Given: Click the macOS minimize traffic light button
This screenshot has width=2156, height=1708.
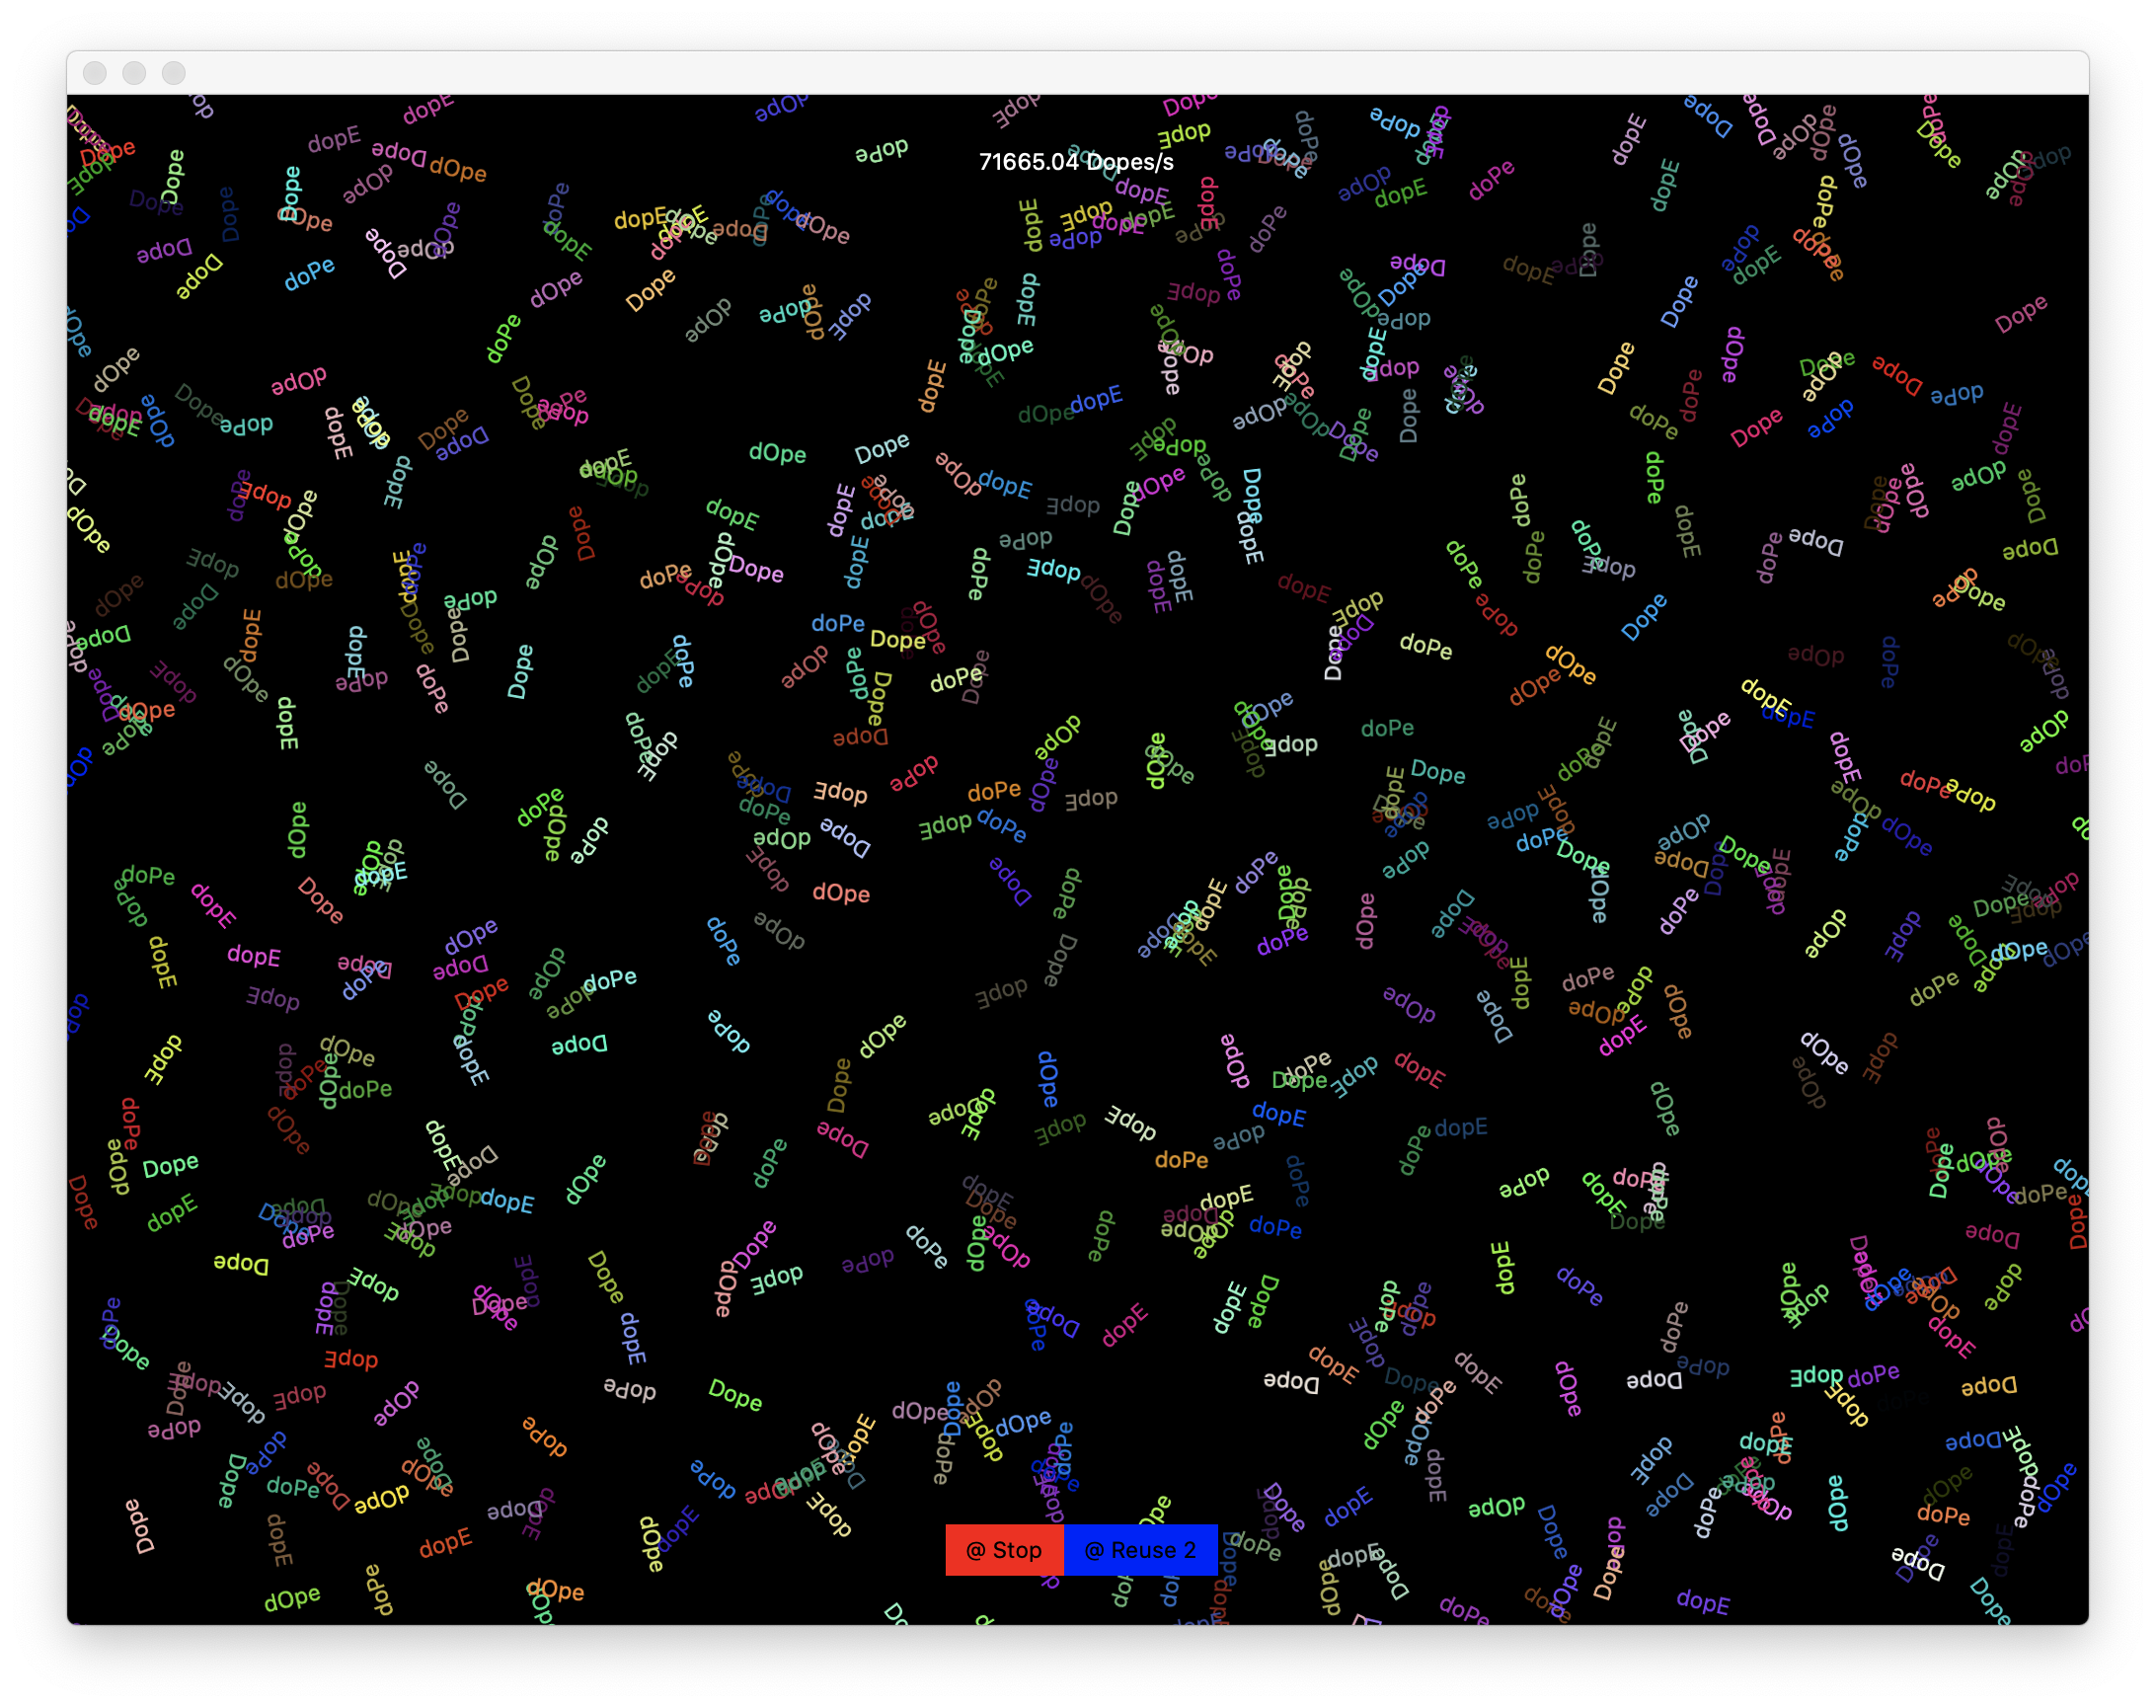Looking at the screenshot, I should coord(135,73).
